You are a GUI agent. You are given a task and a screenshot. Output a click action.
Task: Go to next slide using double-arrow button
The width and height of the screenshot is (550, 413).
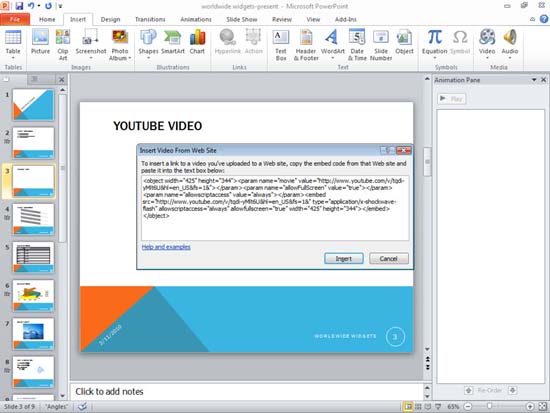(x=427, y=367)
